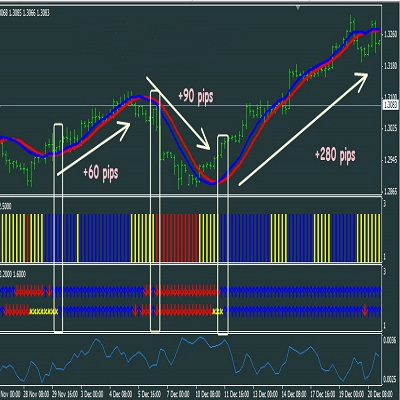The height and width of the screenshot is (400, 400).
Task: Click the 17 Dec 16:00 time label
Action: click(x=323, y=394)
